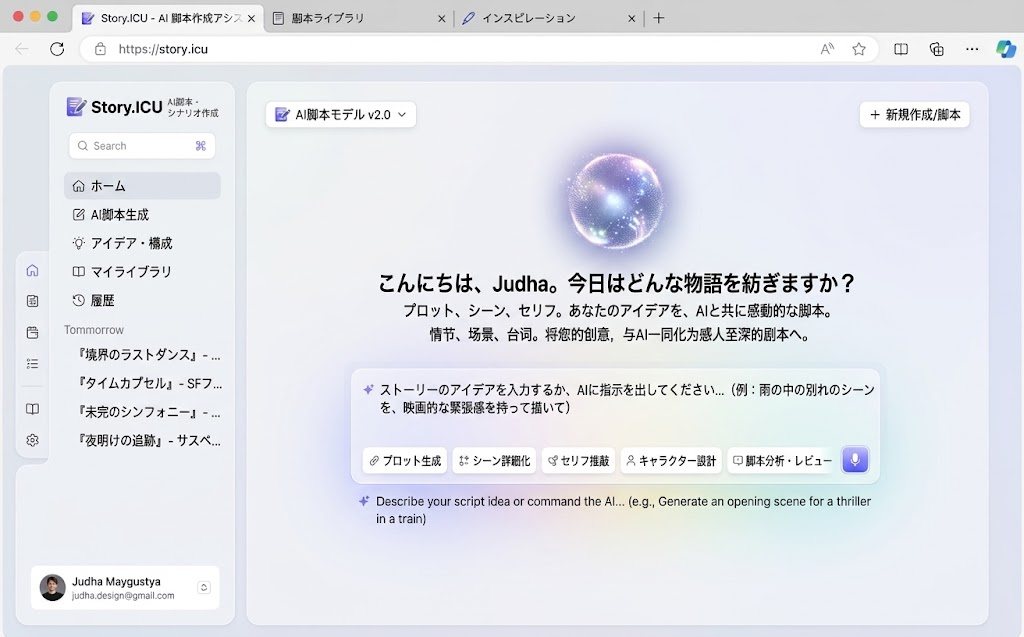This screenshot has width=1024, height=637.
Task: Click Judha Maygustya's profile avatar
Action: coord(52,587)
